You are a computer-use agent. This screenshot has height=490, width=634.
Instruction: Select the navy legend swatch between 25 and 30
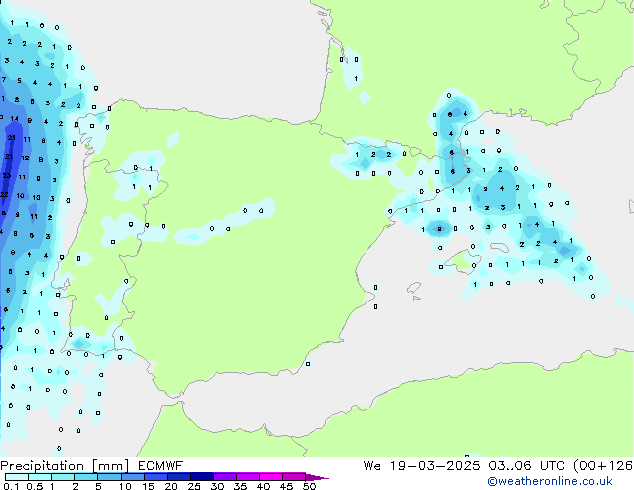point(201,477)
